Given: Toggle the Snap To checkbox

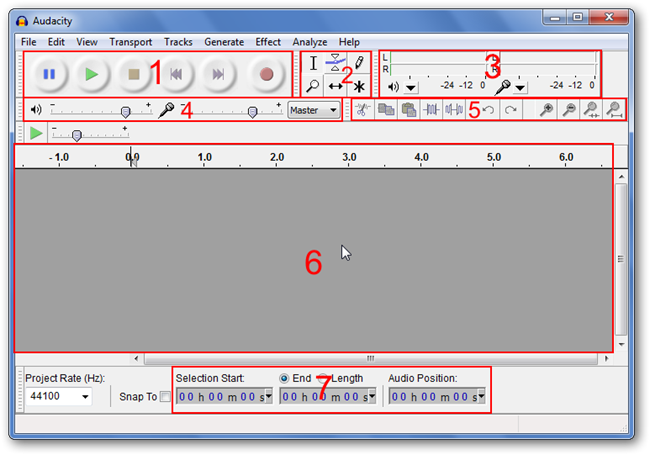Looking at the screenshot, I should tap(165, 397).
